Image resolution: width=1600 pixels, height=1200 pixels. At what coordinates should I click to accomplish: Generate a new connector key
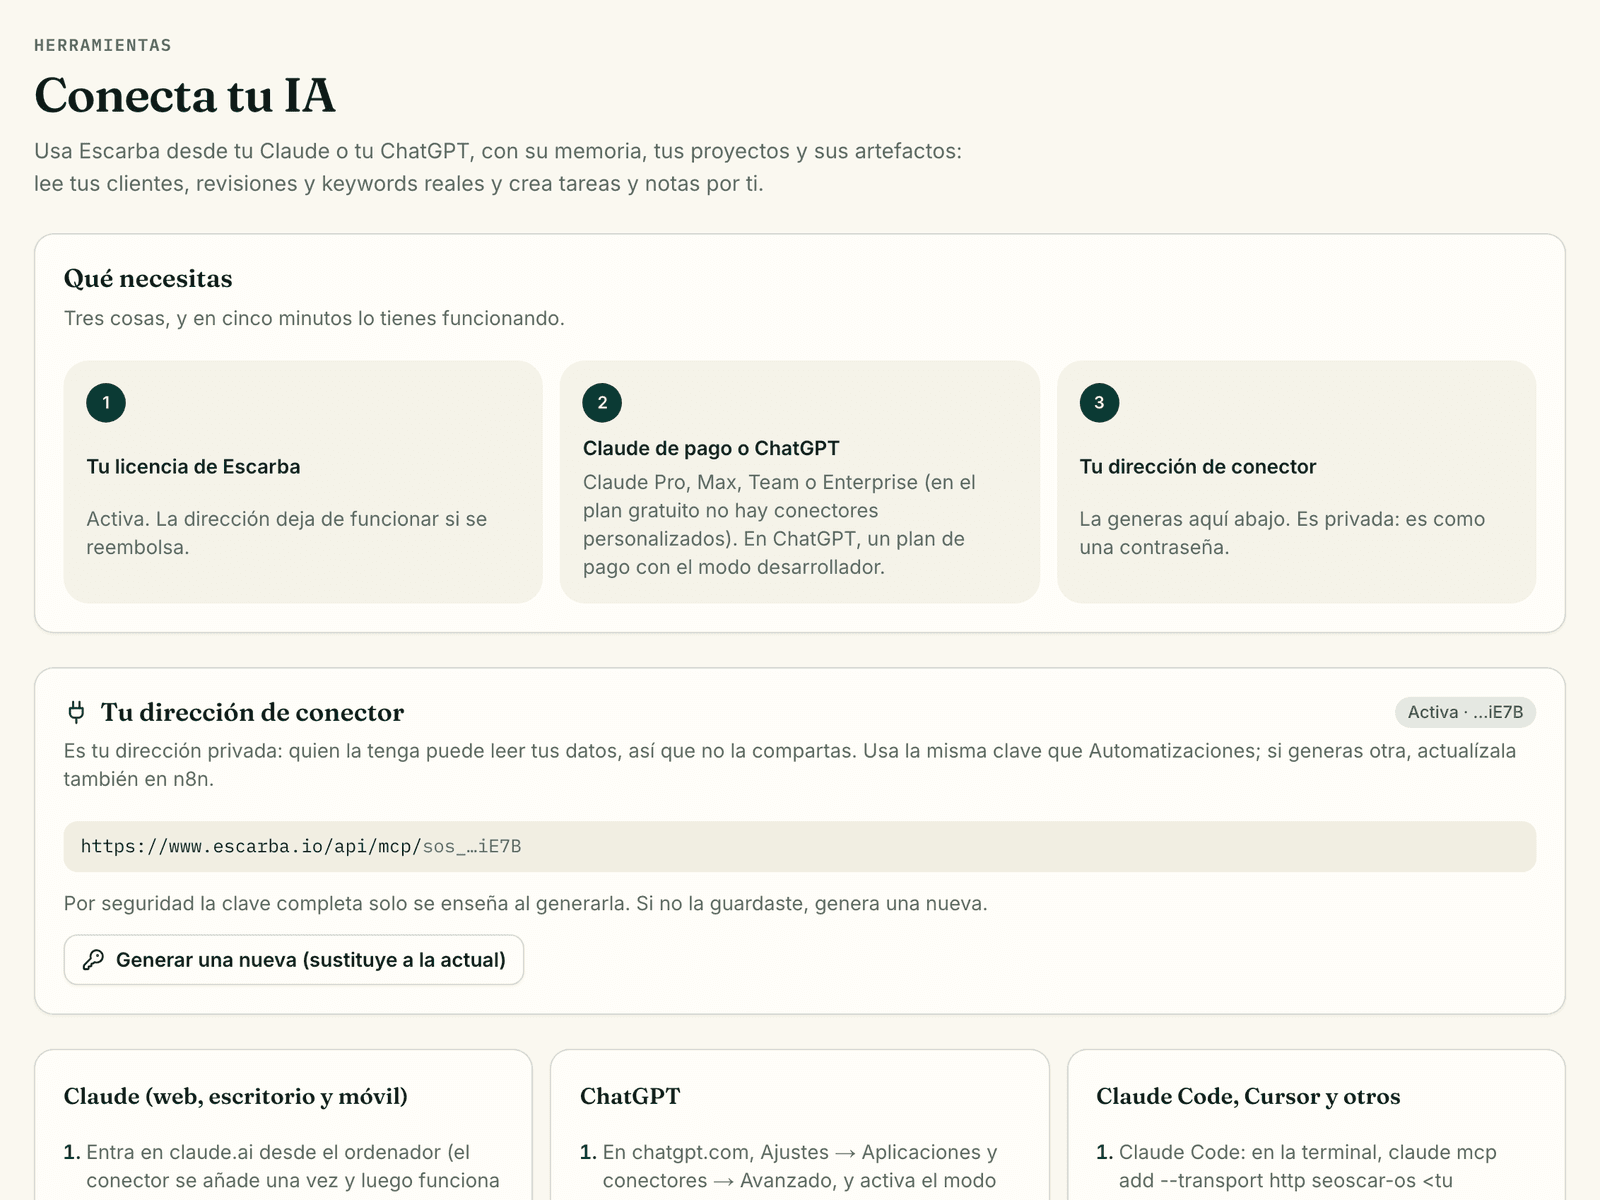pos(294,960)
